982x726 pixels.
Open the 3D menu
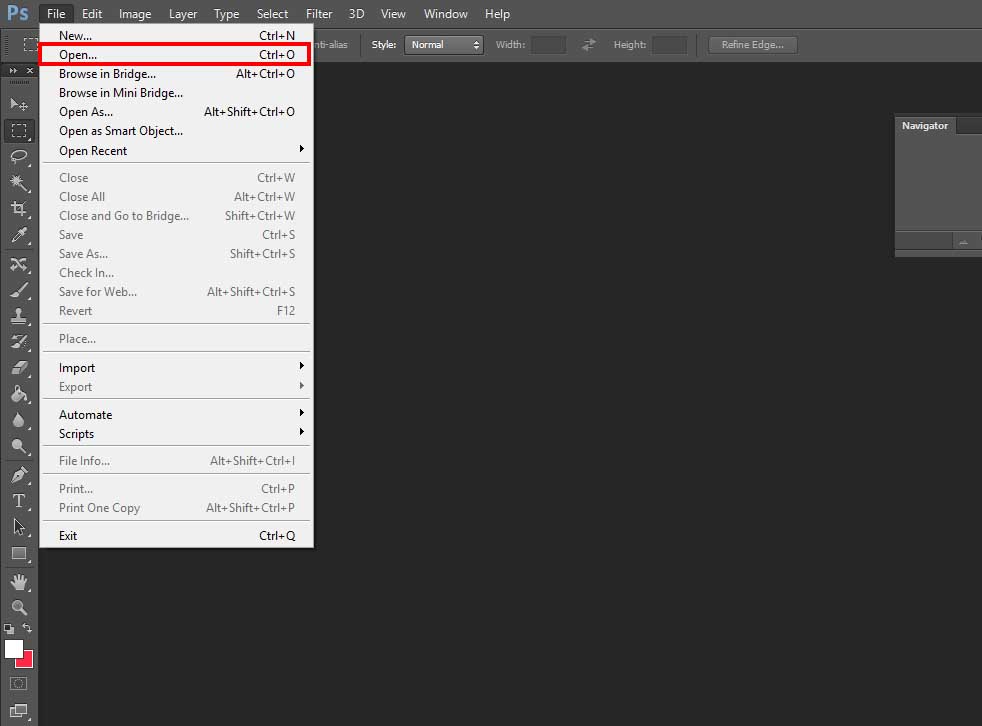pyautogui.click(x=356, y=14)
